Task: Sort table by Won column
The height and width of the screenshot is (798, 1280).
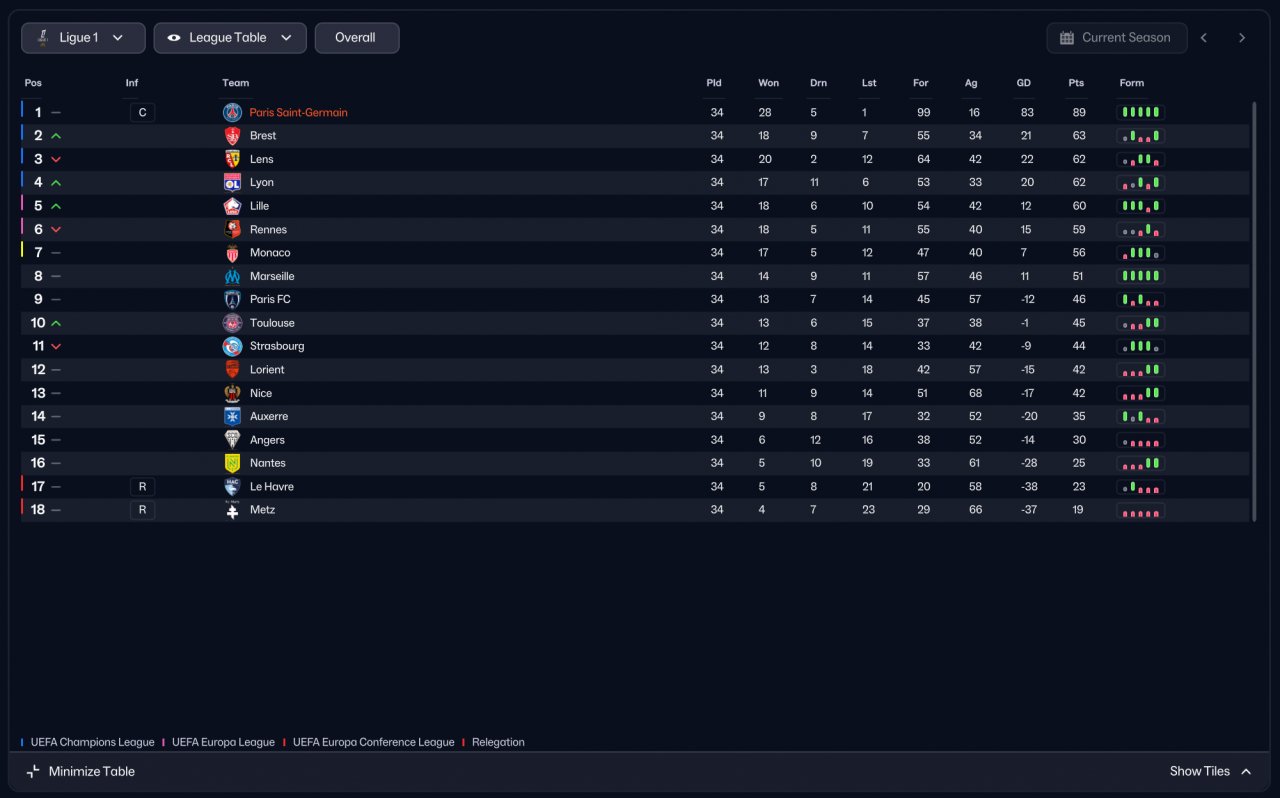Action: 768,83
